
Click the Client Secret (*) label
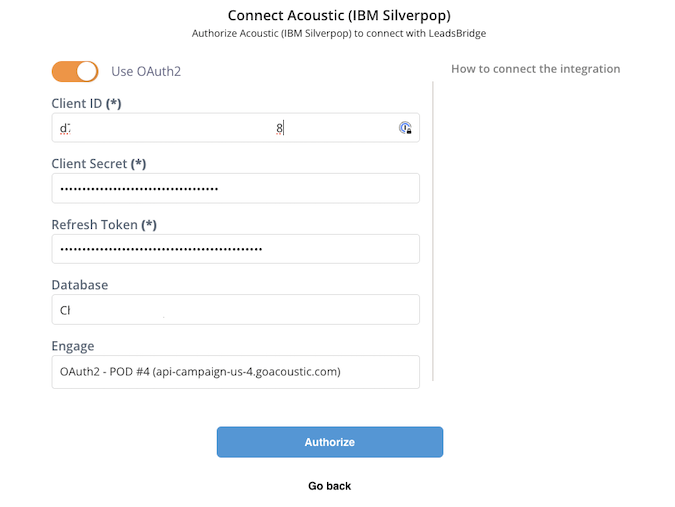click(x=99, y=164)
